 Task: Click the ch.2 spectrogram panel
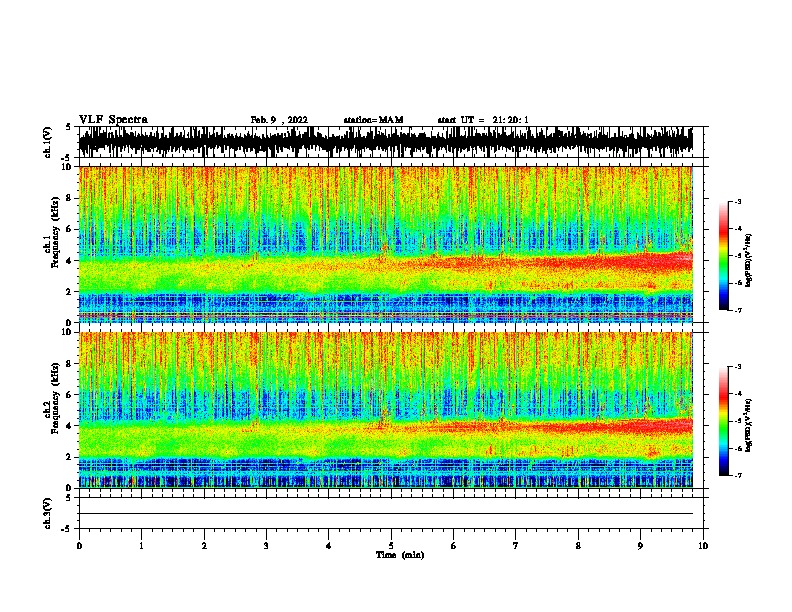pyautogui.click(x=386, y=410)
